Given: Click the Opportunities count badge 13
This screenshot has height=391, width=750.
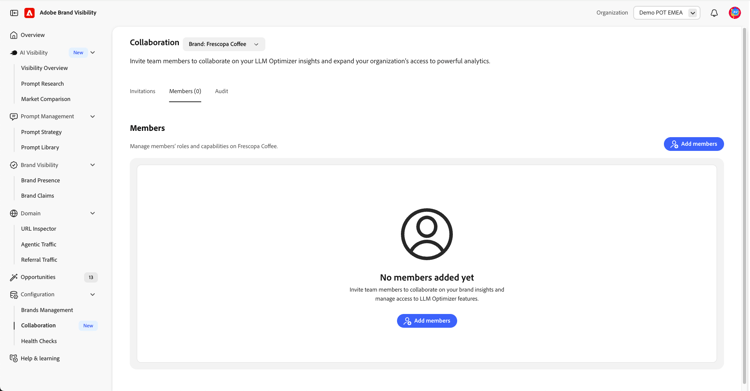Looking at the screenshot, I should (x=91, y=277).
